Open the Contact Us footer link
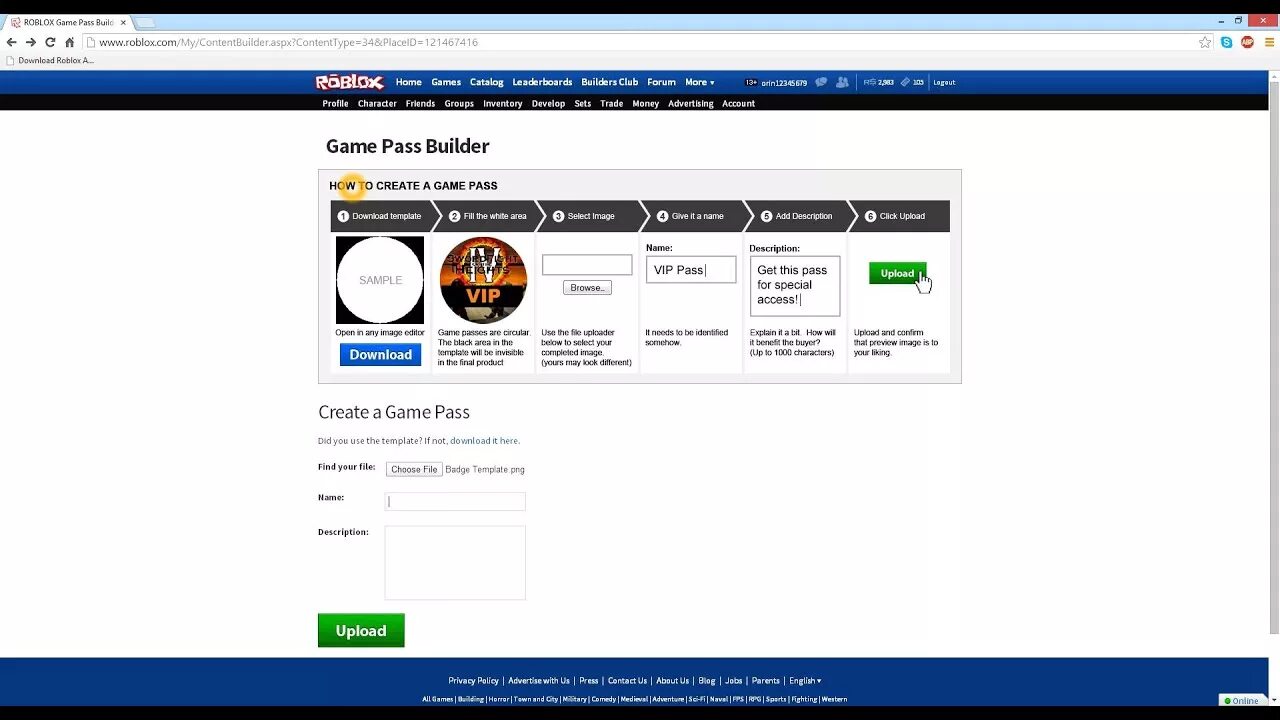The image size is (1280, 720). [627, 680]
